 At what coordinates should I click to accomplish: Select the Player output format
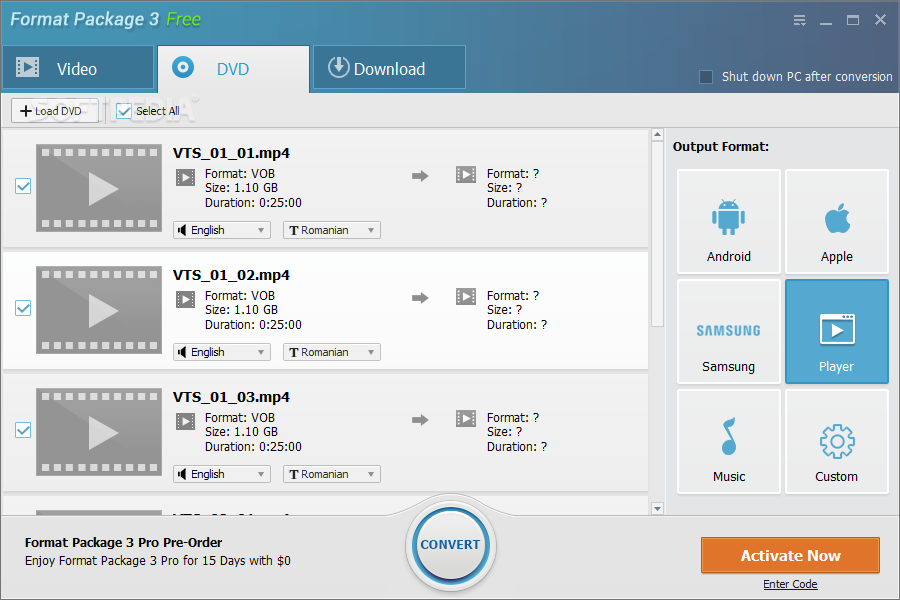click(x=836, y=331)
